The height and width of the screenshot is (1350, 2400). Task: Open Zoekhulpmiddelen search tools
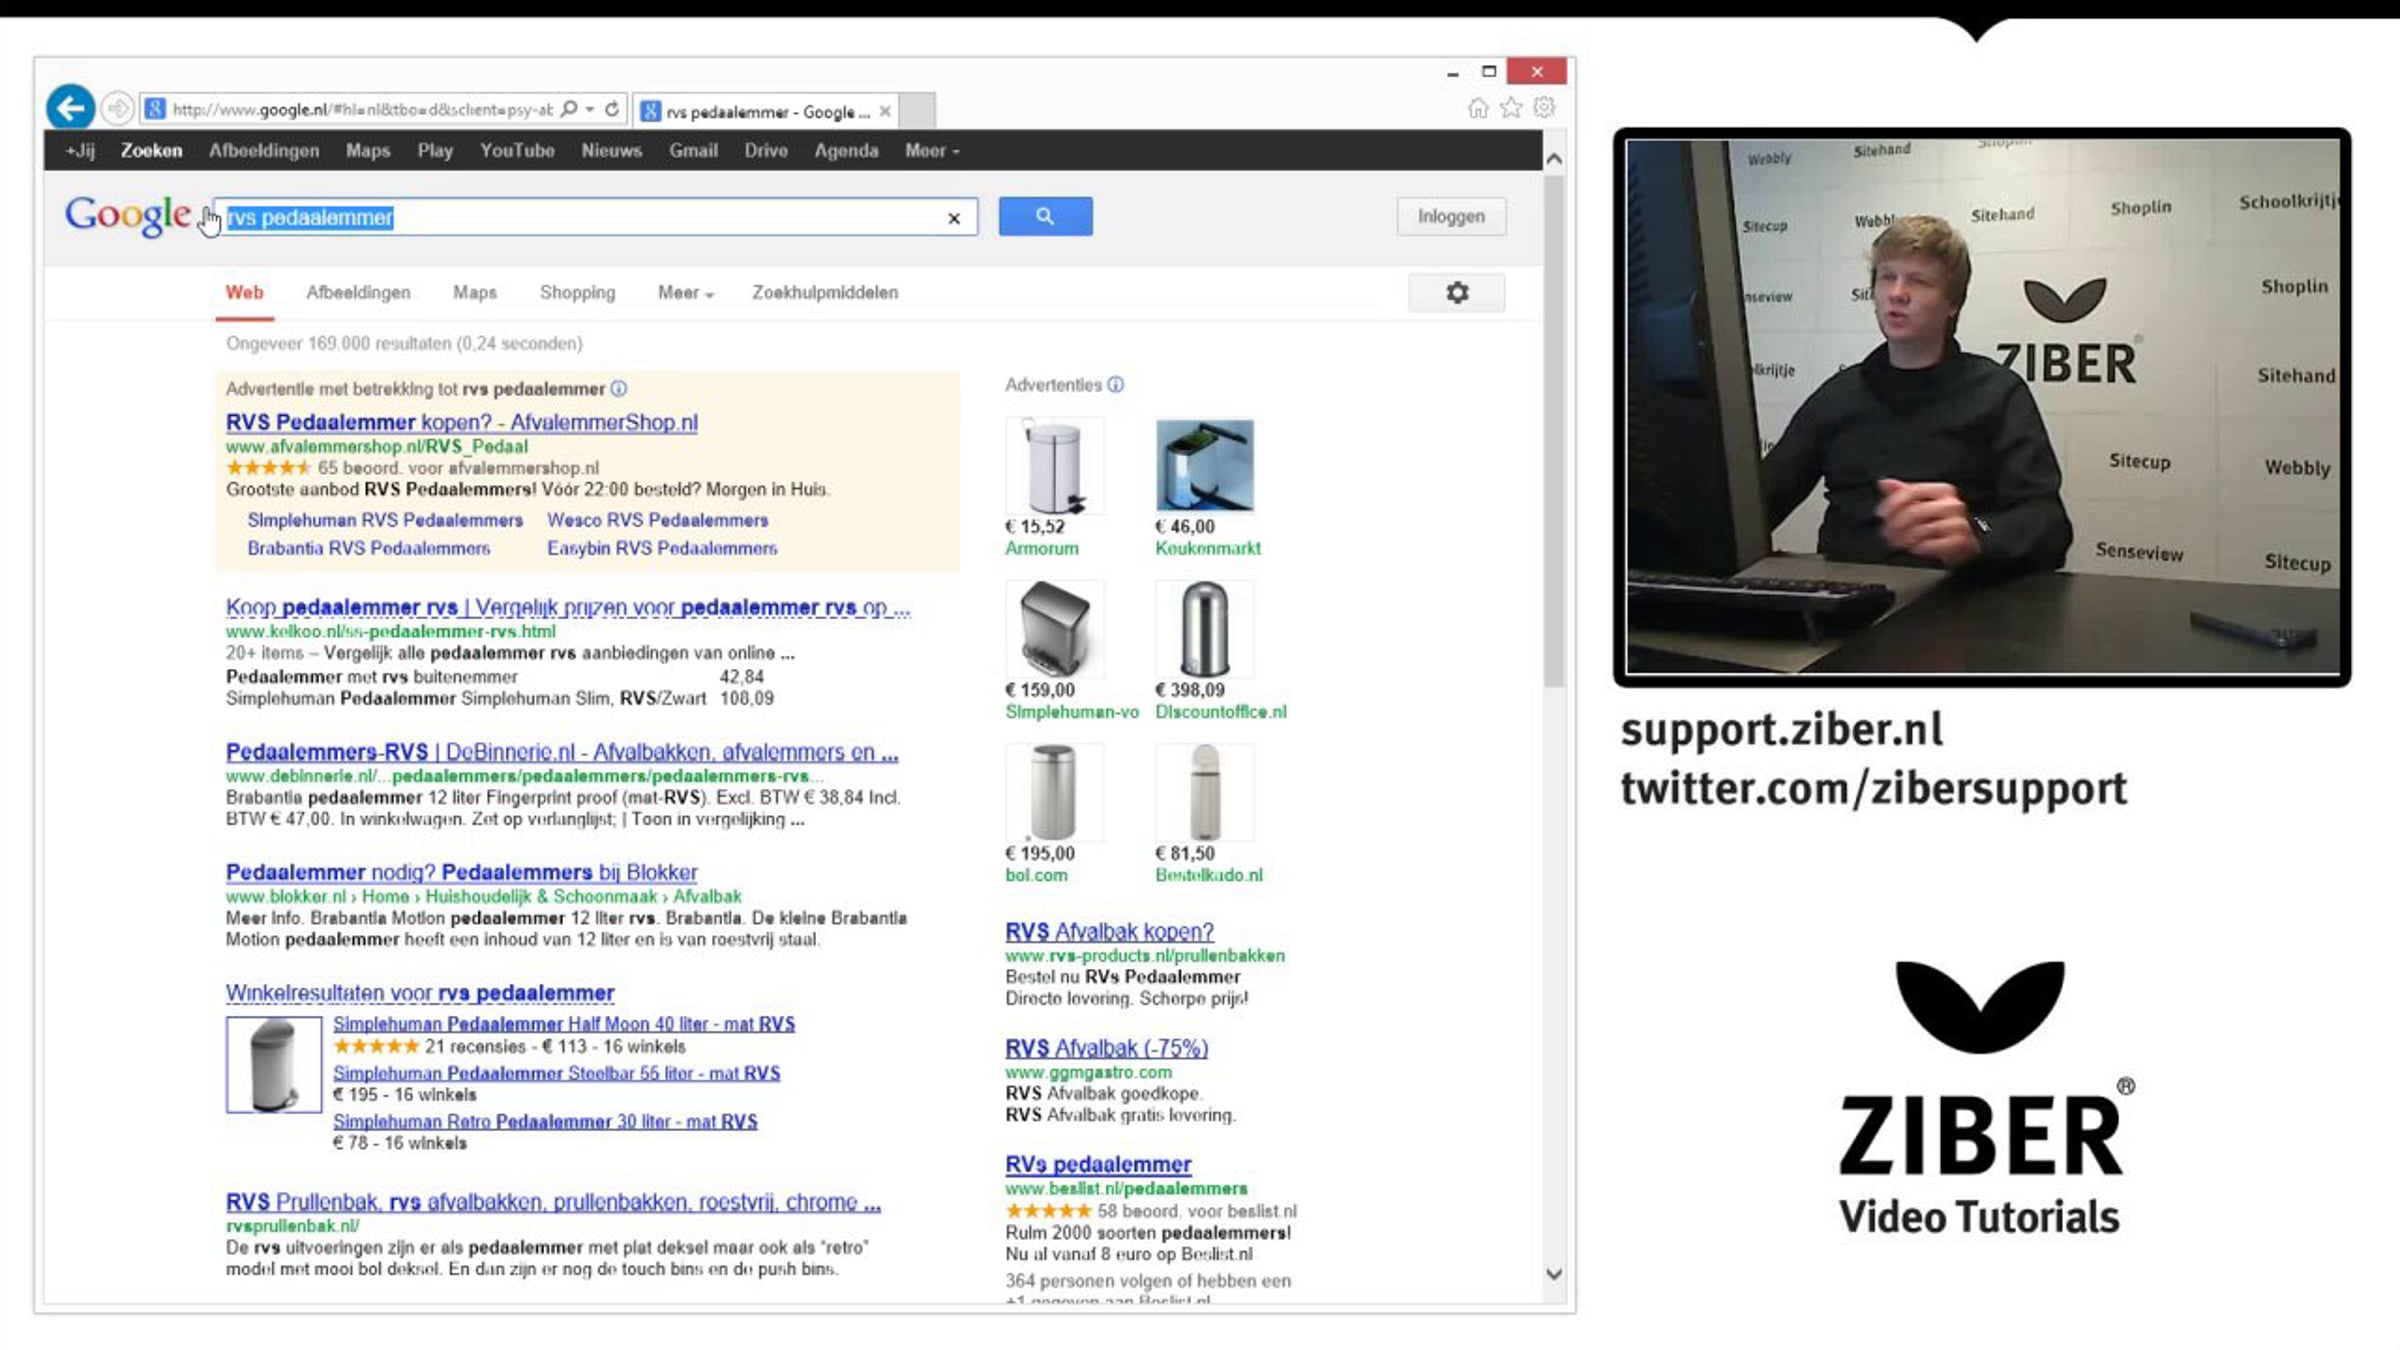coord(825,293)
